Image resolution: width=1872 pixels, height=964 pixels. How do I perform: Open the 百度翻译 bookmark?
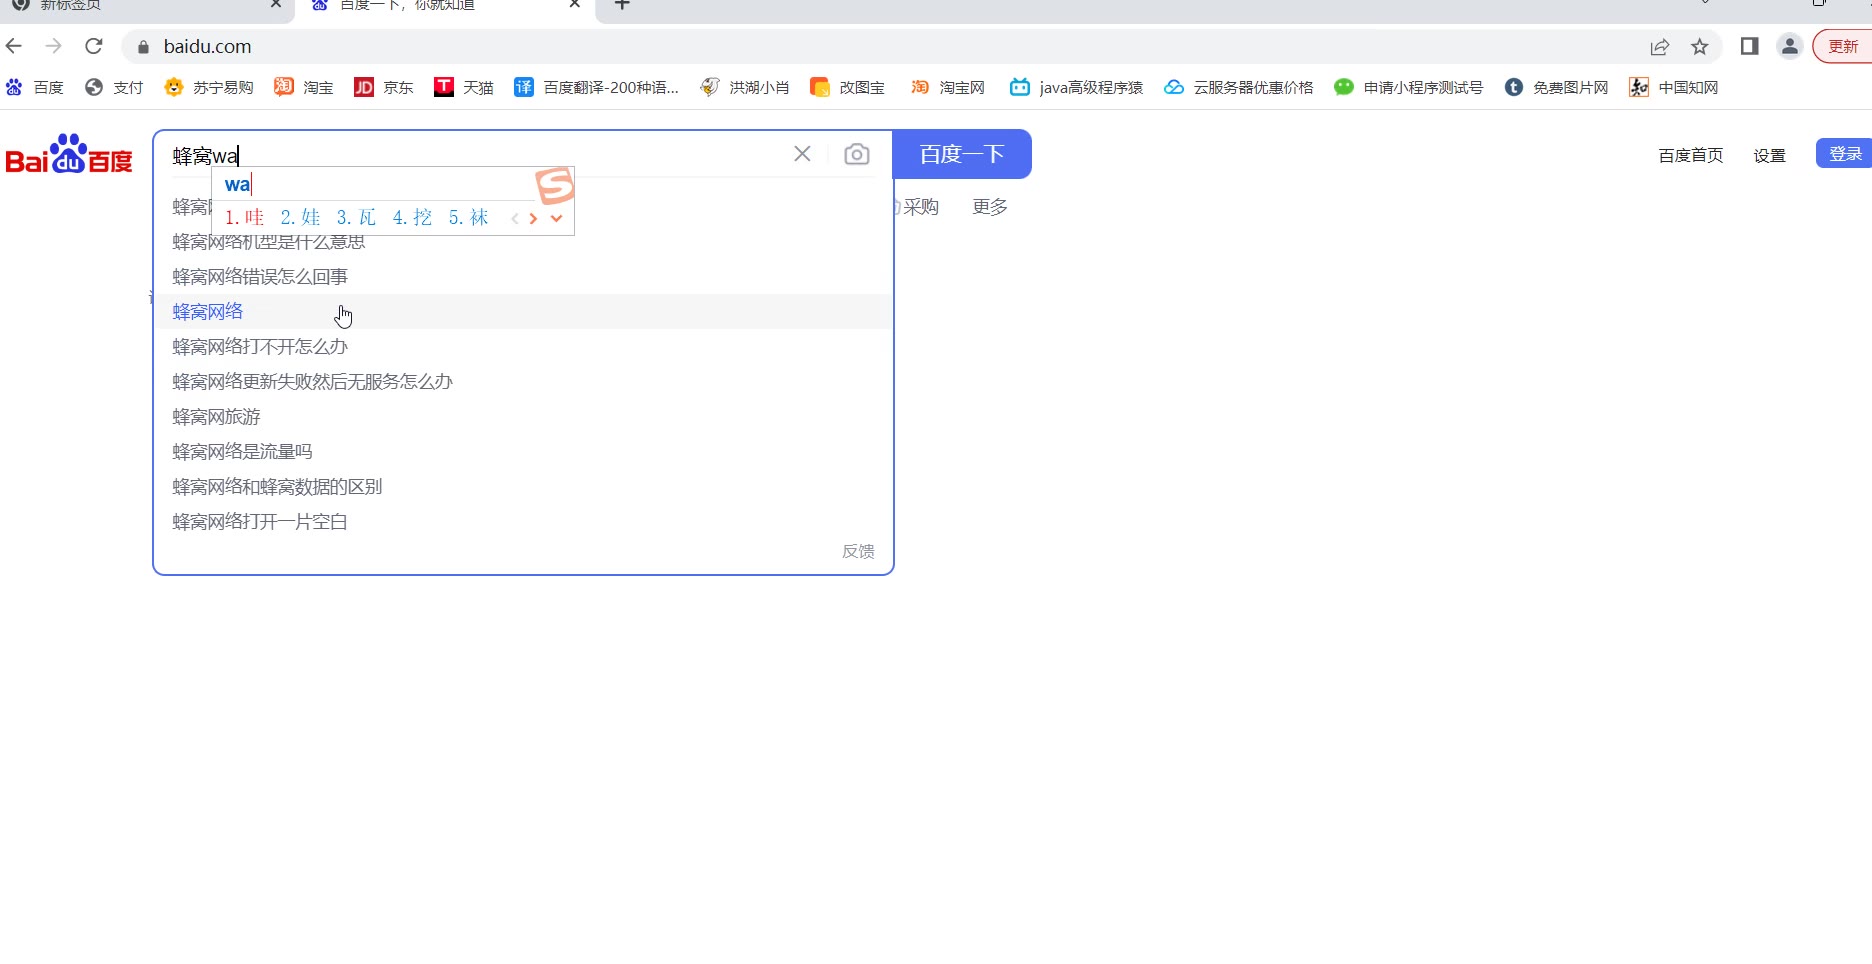[x=596, y=88]
